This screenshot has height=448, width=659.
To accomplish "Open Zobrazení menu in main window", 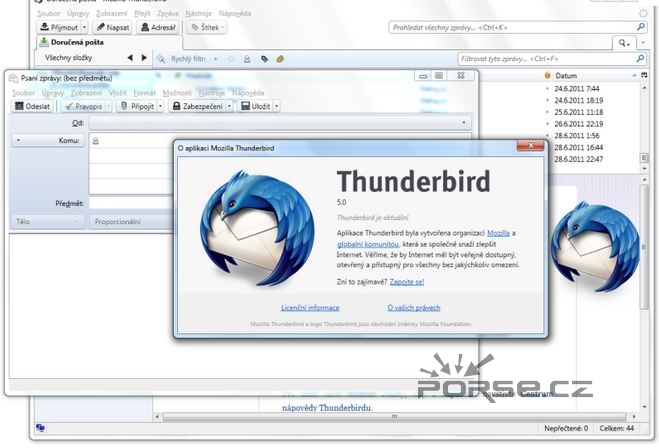I will [111, 13].
